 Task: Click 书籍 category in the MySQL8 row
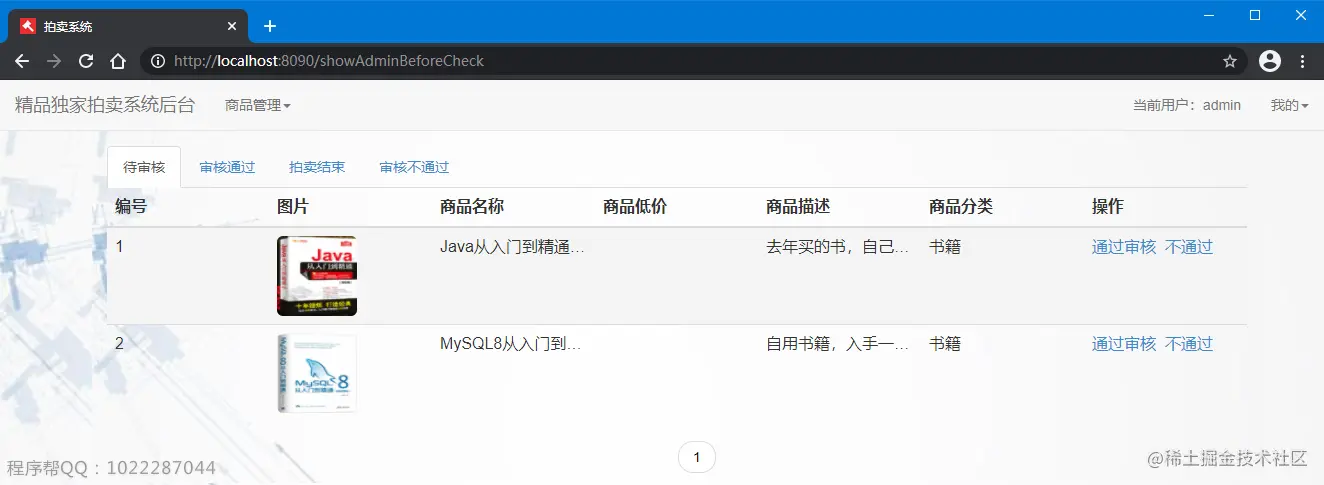tap(945, 344)
